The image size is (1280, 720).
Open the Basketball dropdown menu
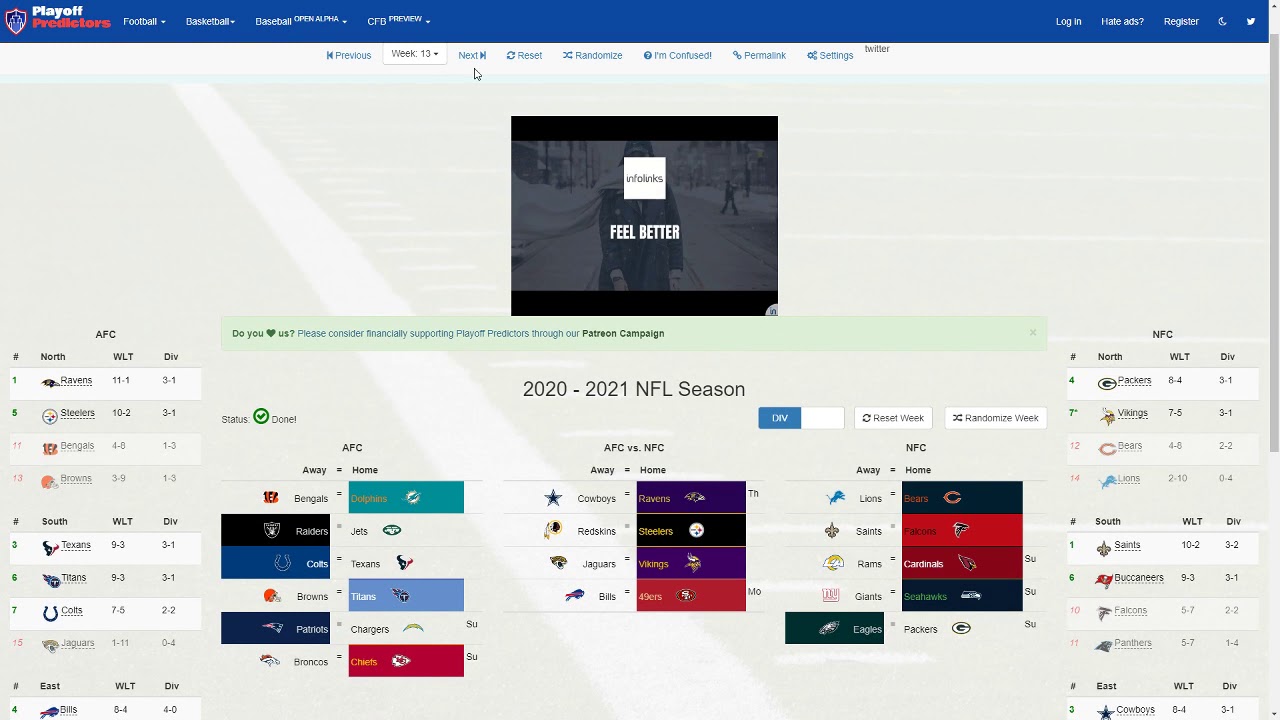point(210,21)
